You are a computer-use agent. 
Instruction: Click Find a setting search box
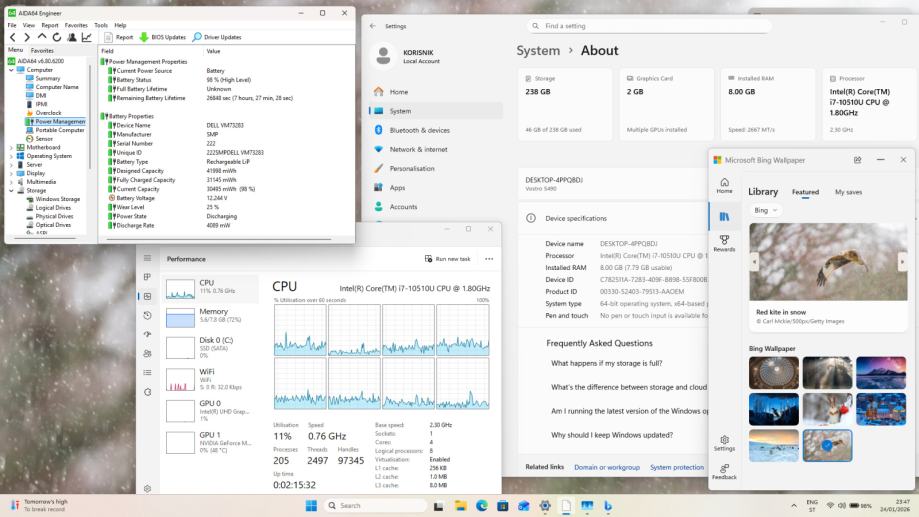649,26
